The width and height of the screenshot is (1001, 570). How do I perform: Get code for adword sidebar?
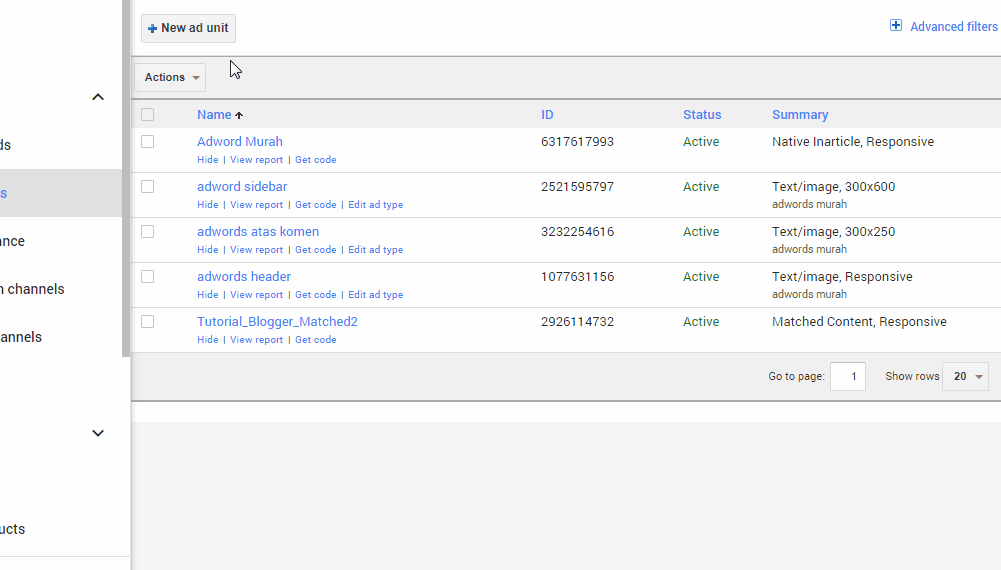(x=315, y=205)
